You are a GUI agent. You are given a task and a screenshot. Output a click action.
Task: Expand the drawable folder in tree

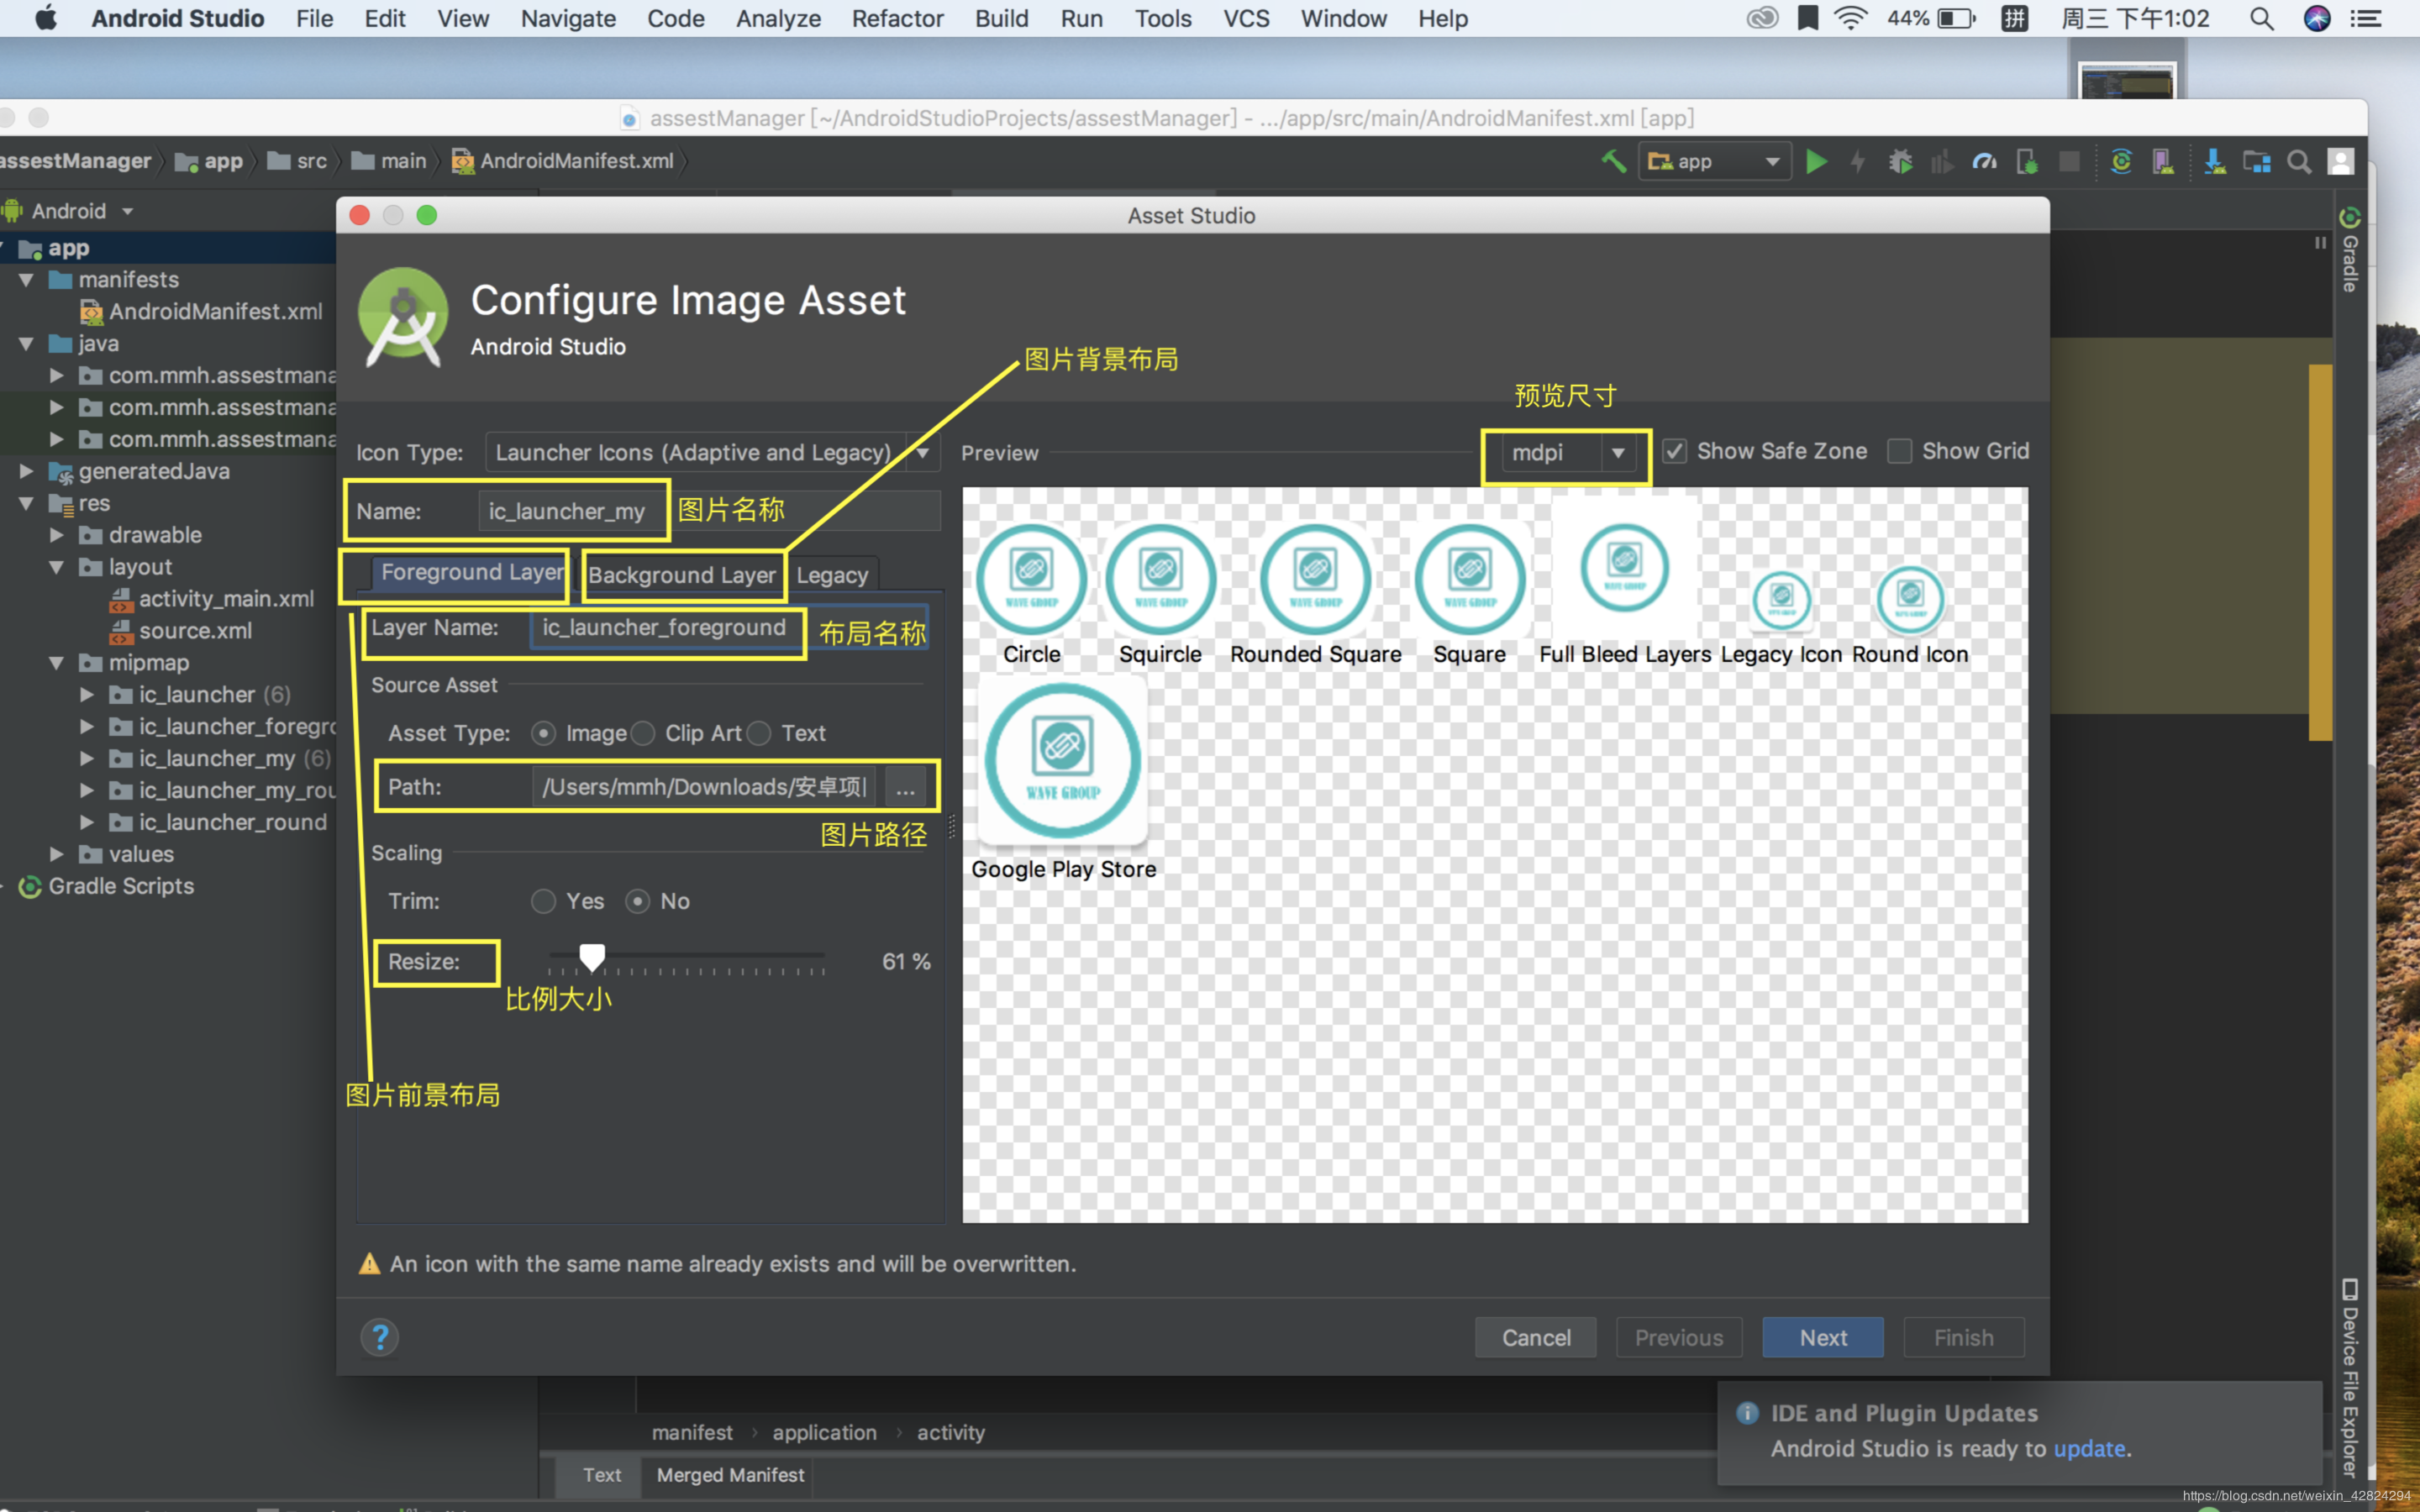click(57, 535)
